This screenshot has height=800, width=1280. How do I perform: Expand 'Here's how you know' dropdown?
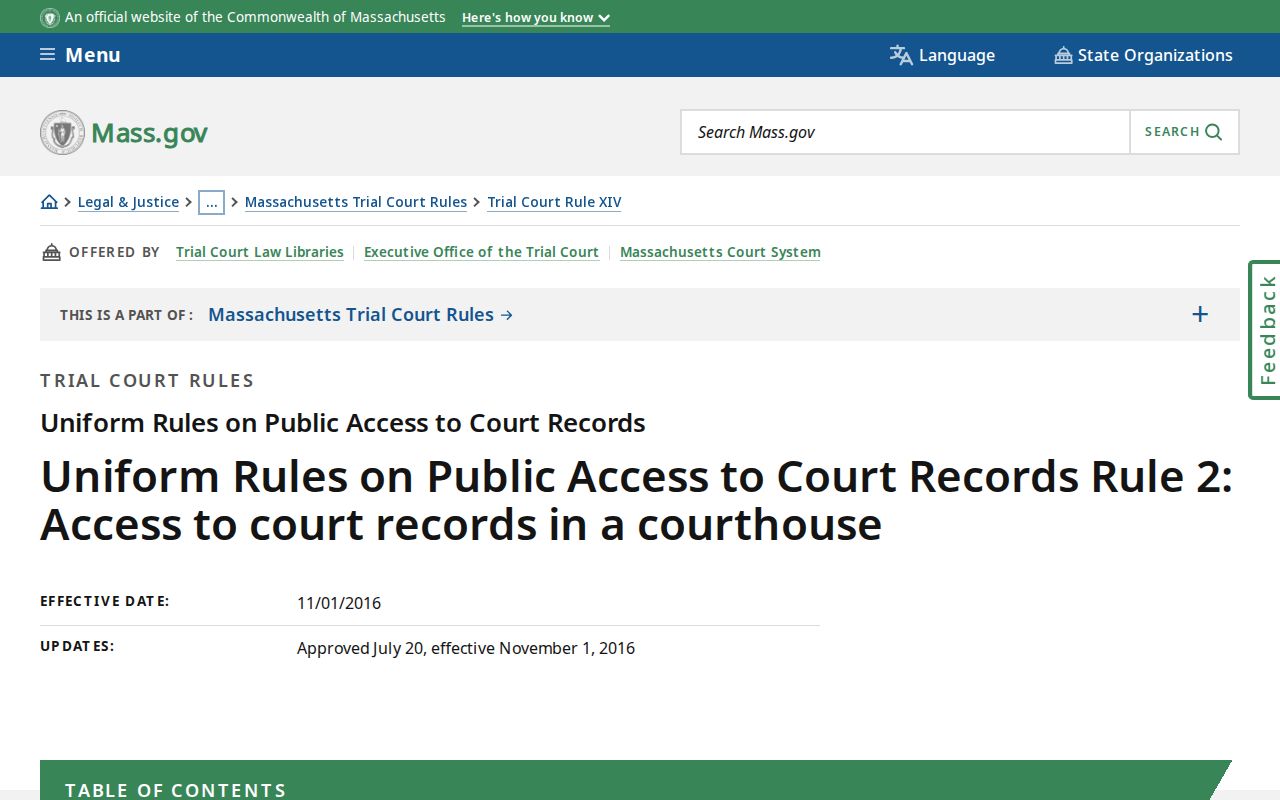[x=535, y=18]
